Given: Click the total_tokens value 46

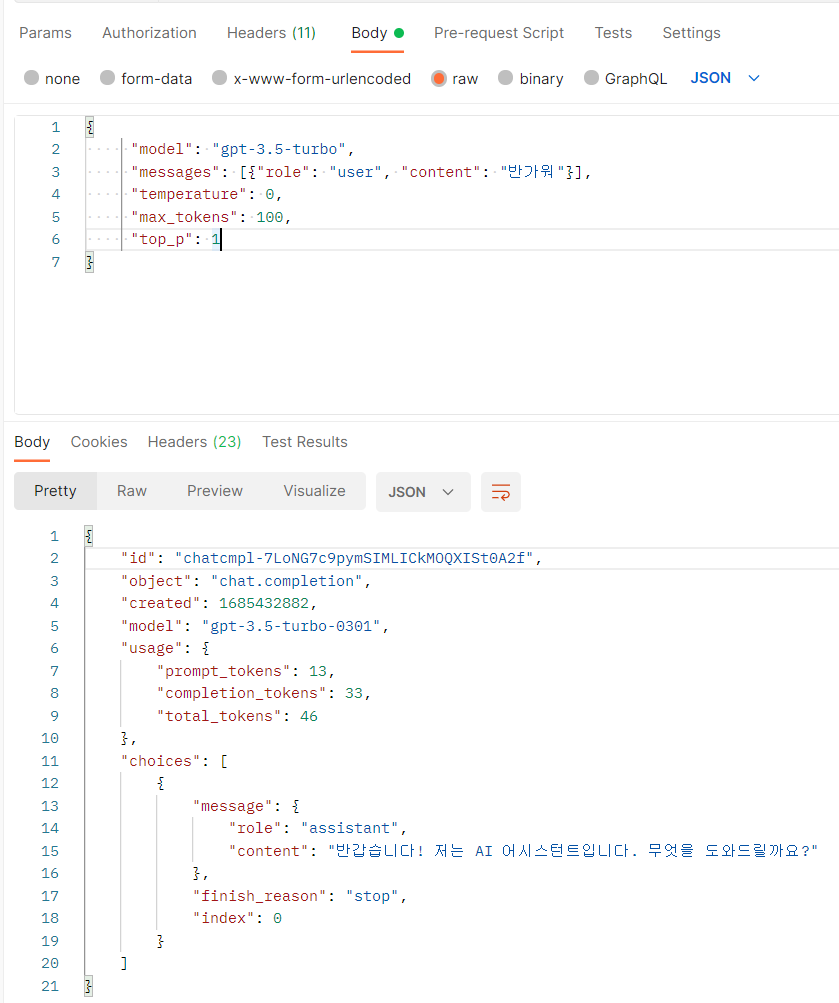Looking at the screenshot, I should [x=309, y=716].
